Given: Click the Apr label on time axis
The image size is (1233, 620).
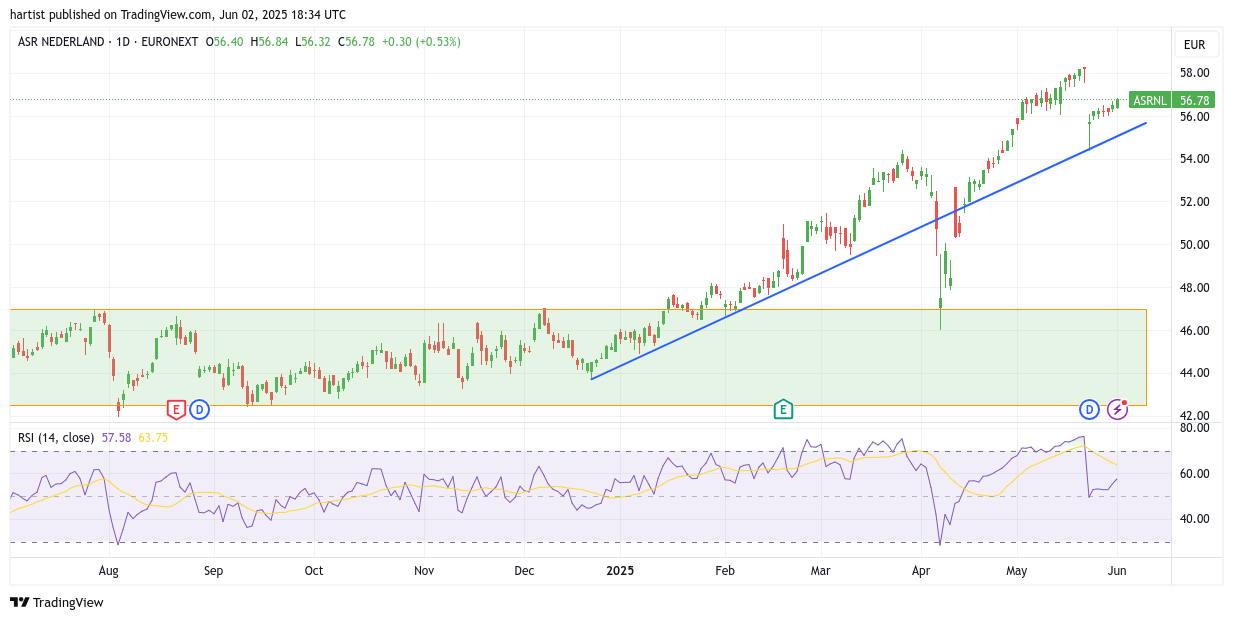Looking at the screenshot, I should (921, 571).
